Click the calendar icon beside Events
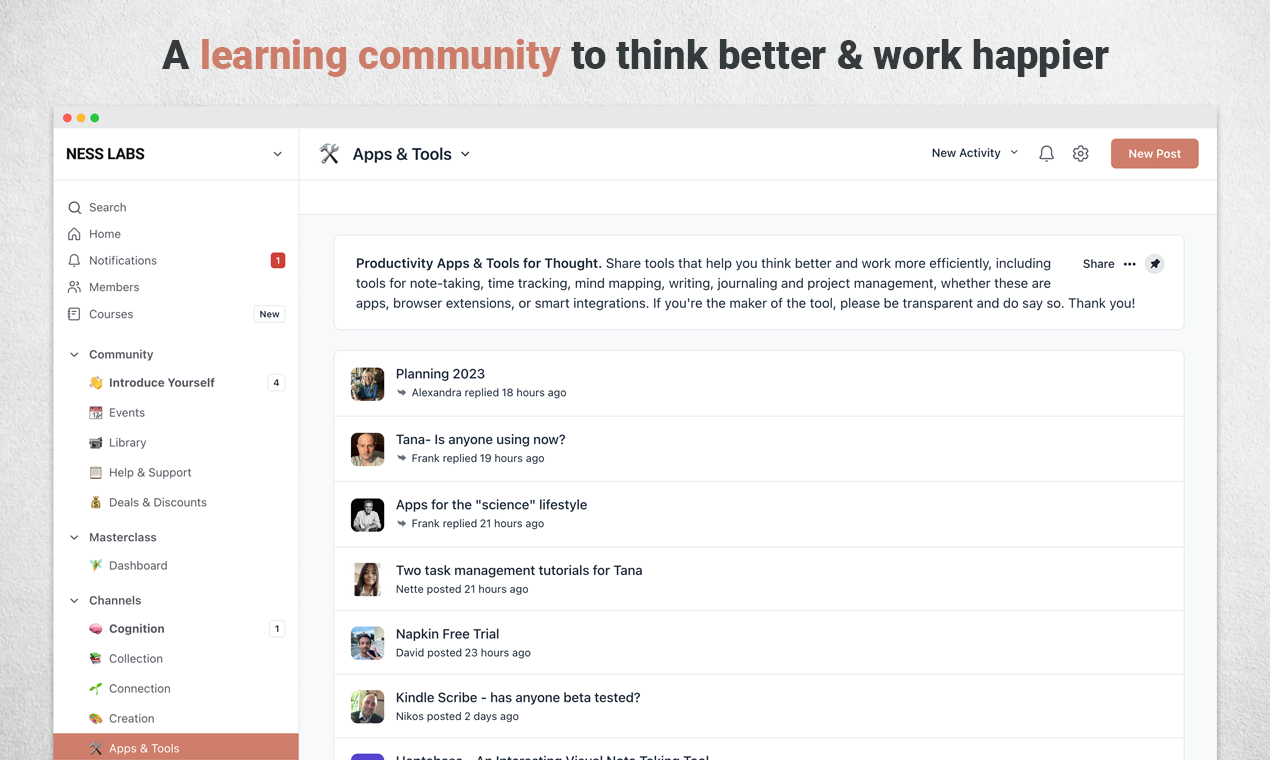The height and width of the screenshot is (760, 1270). (96, 413)
